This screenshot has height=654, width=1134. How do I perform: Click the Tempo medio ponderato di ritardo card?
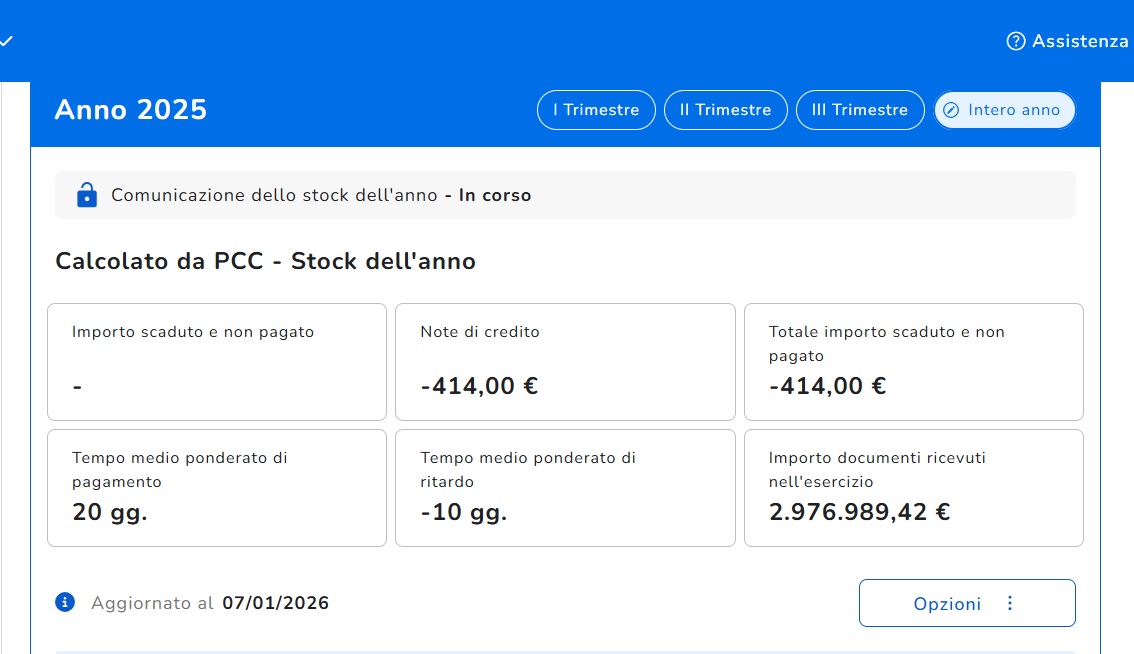(565, 488)
